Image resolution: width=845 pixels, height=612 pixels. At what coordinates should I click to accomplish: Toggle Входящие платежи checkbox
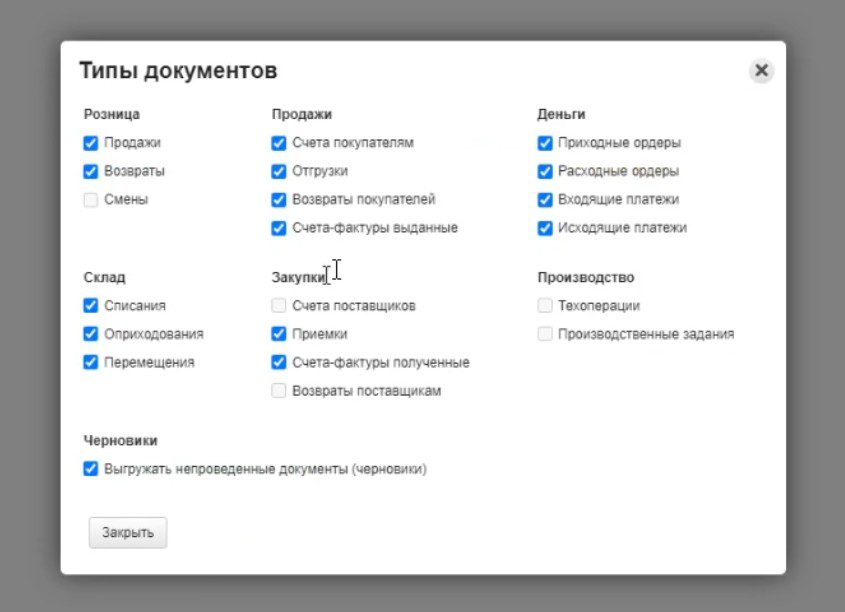tap(545, 199)
